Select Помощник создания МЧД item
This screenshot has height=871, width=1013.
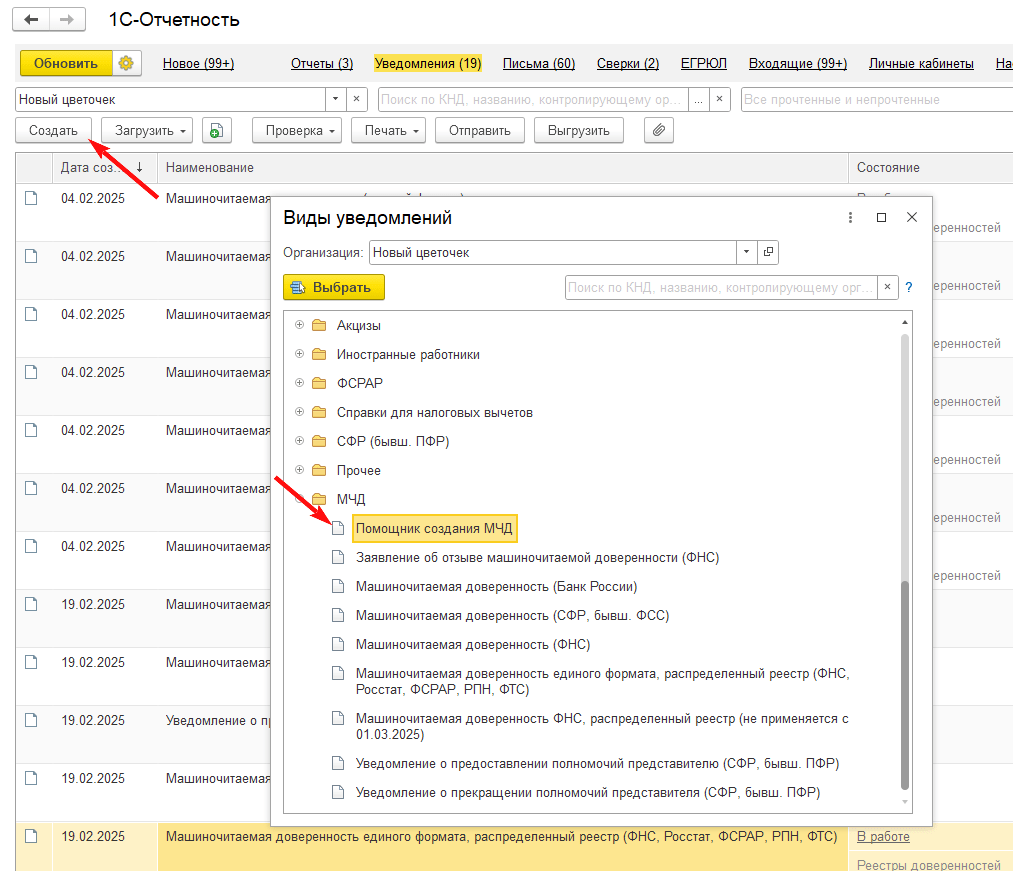pyautogui.click(x=435, y=528)
